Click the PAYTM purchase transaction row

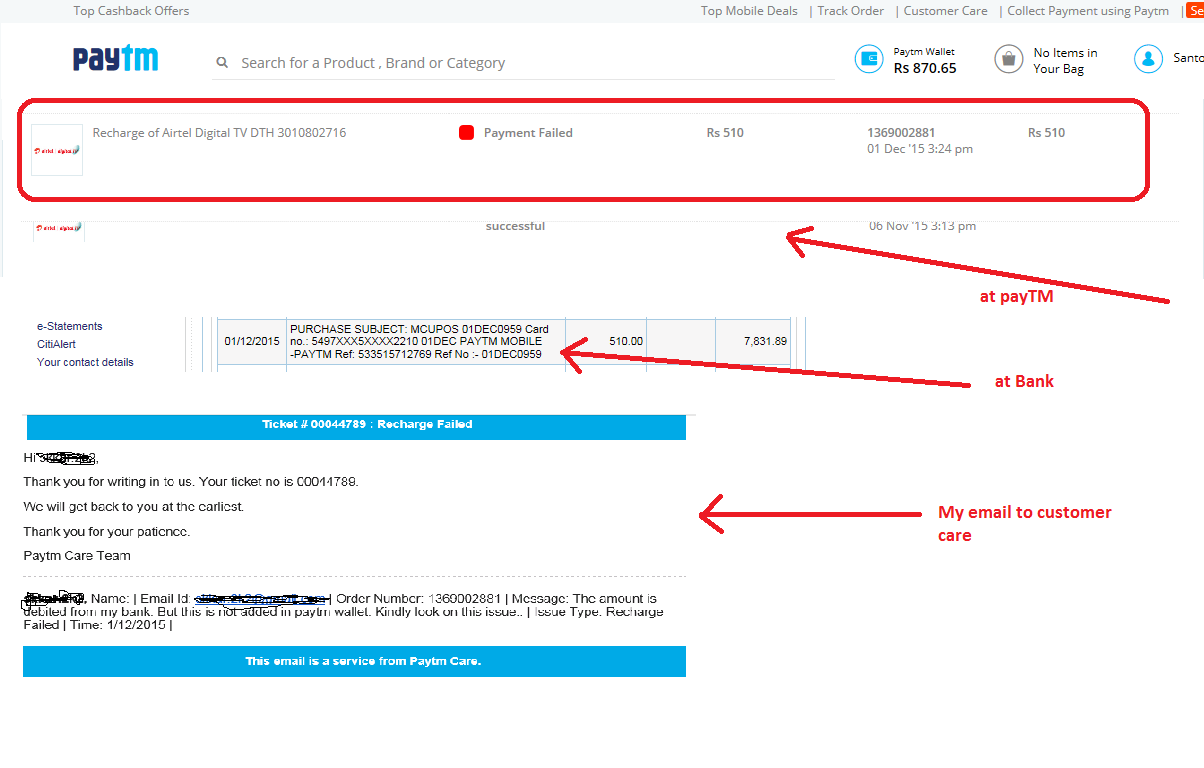point(424,341)
